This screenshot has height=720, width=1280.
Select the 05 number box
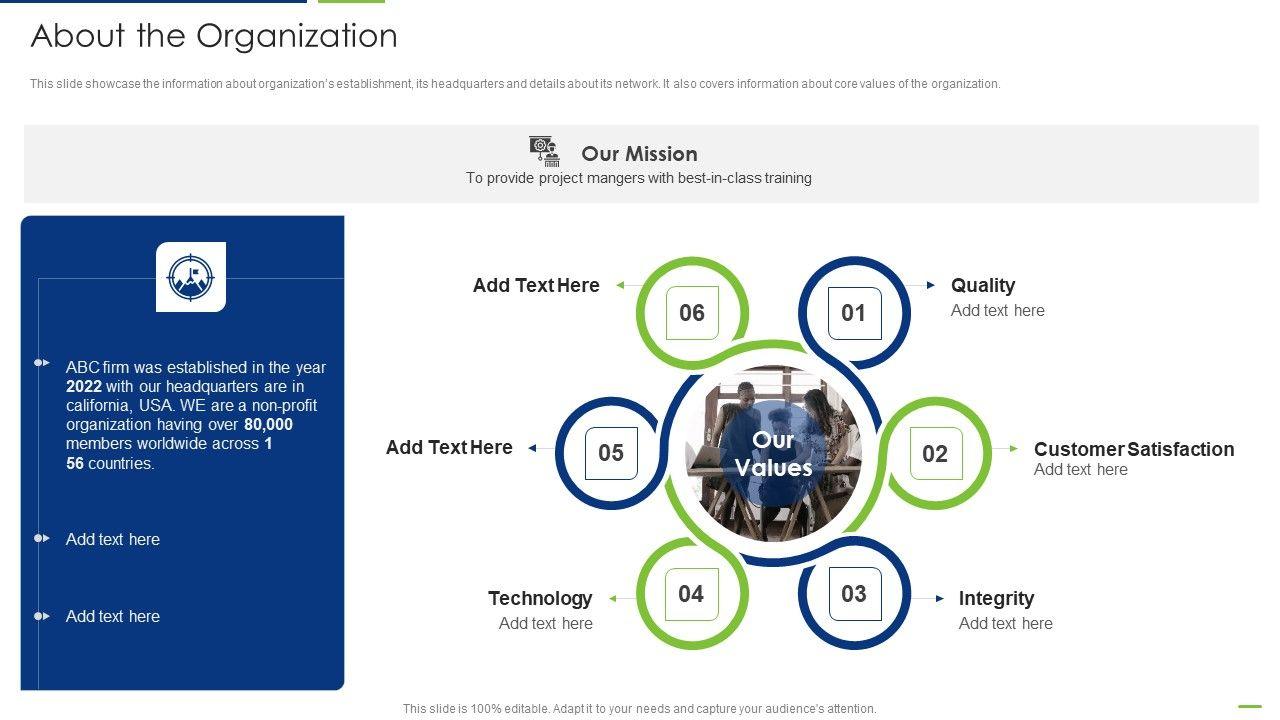pyautogui.click(x=611, y=453)
